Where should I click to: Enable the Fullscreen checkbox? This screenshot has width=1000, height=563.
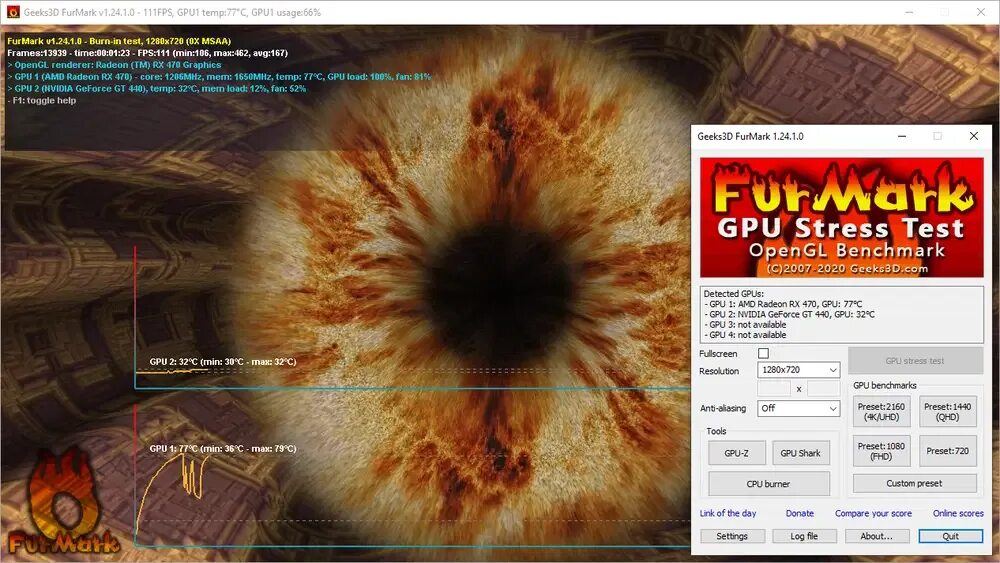point(763,353)
